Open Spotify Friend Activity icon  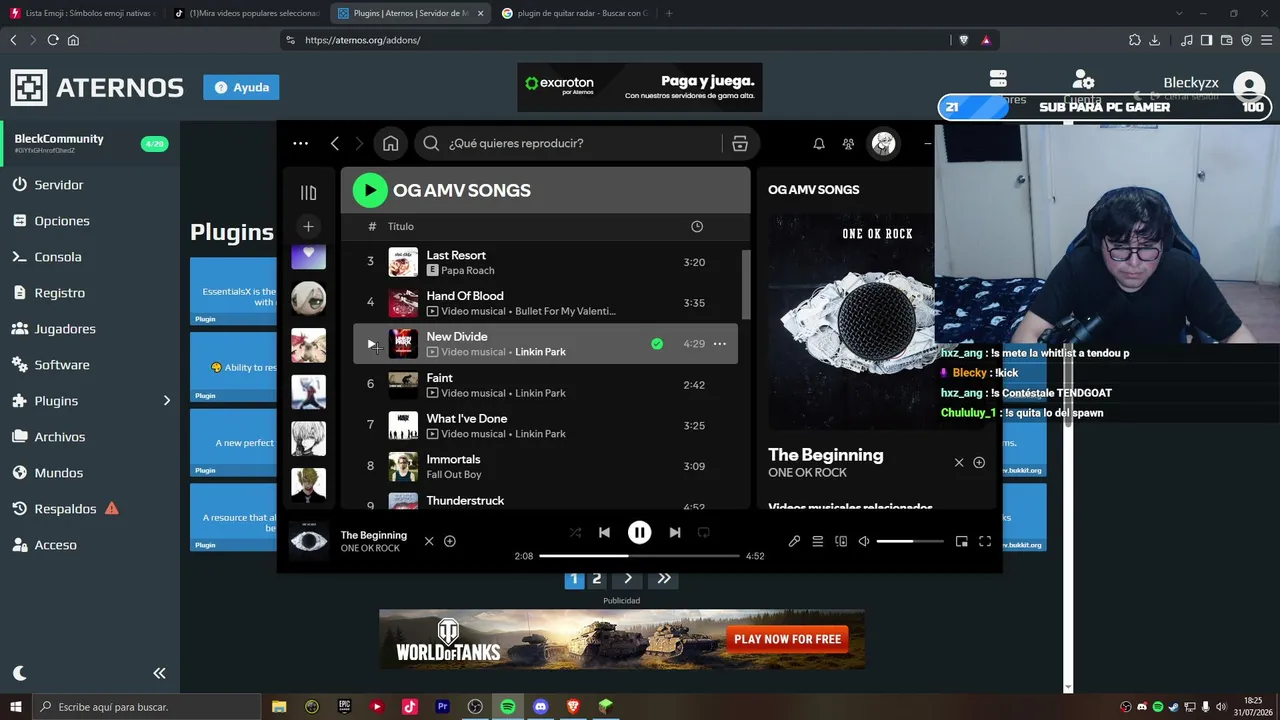(849, 144)
